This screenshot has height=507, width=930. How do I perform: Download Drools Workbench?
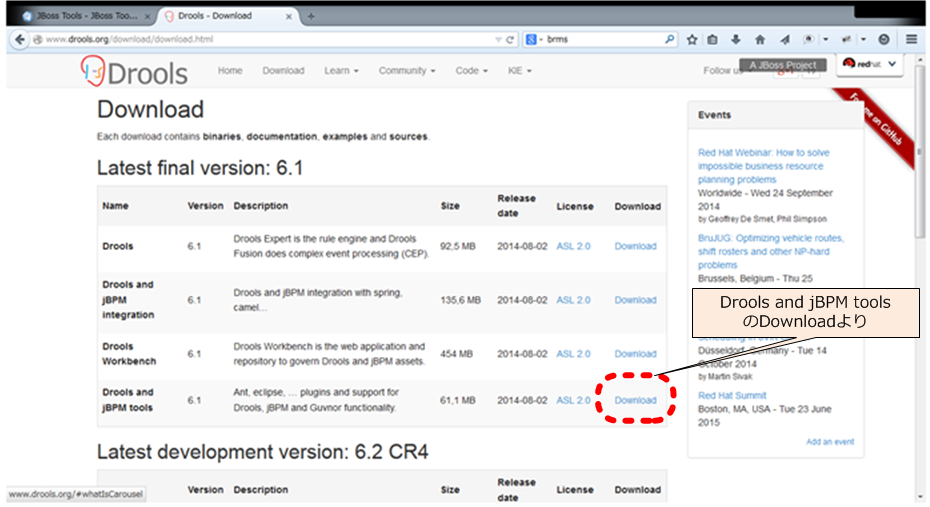(635, 354)
